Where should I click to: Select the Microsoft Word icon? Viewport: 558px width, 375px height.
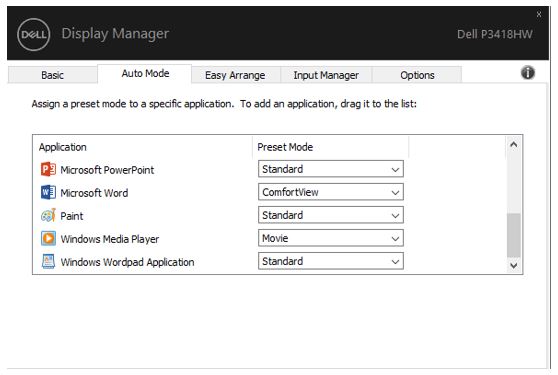pos(48,192)
